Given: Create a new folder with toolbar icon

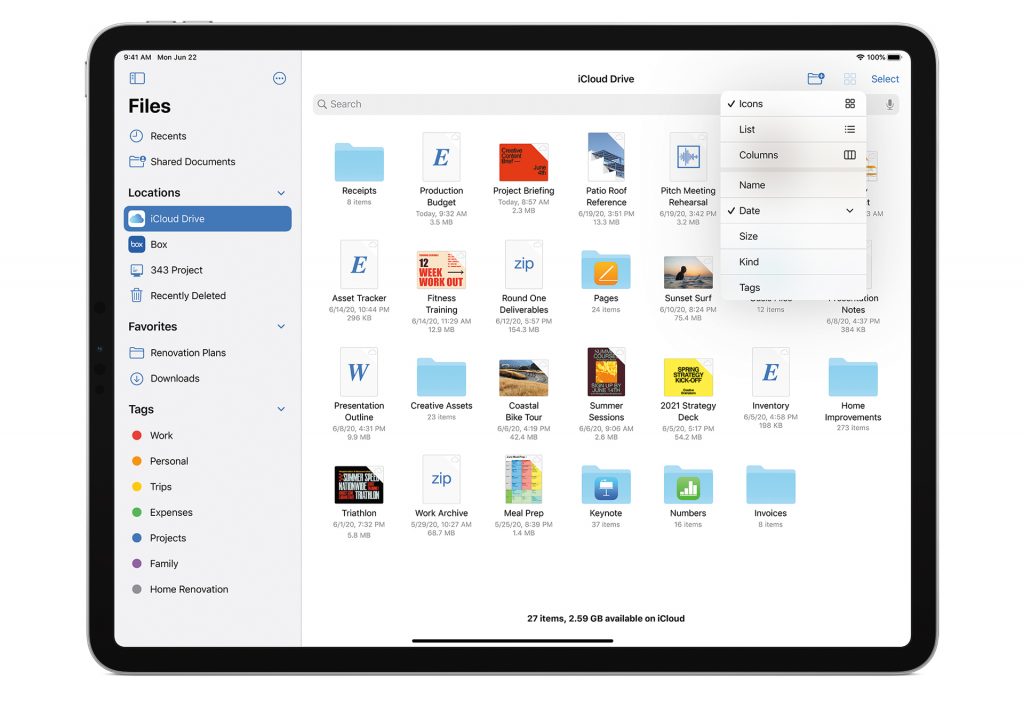Looking at the screenshot, I should tap(816, 78).
